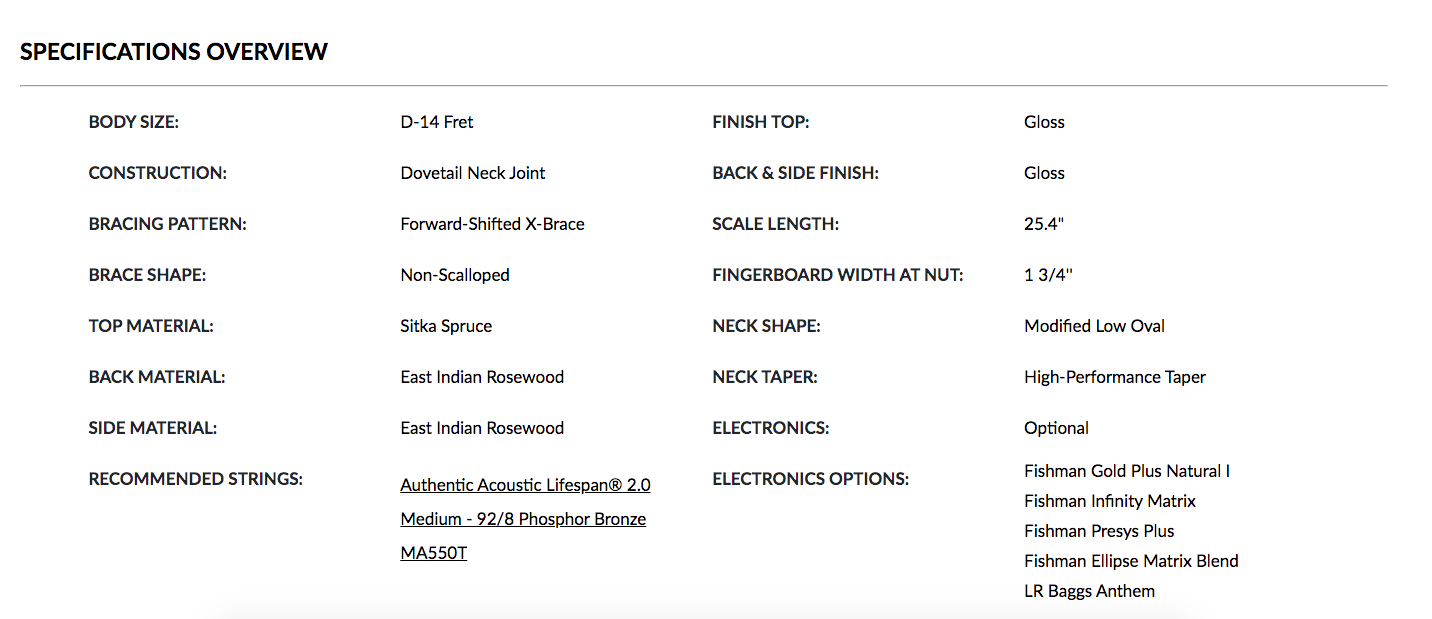Select the LR Baggs Anthem option
1432x619 pixels.
pyautogui.click(x=1089, y=591)
